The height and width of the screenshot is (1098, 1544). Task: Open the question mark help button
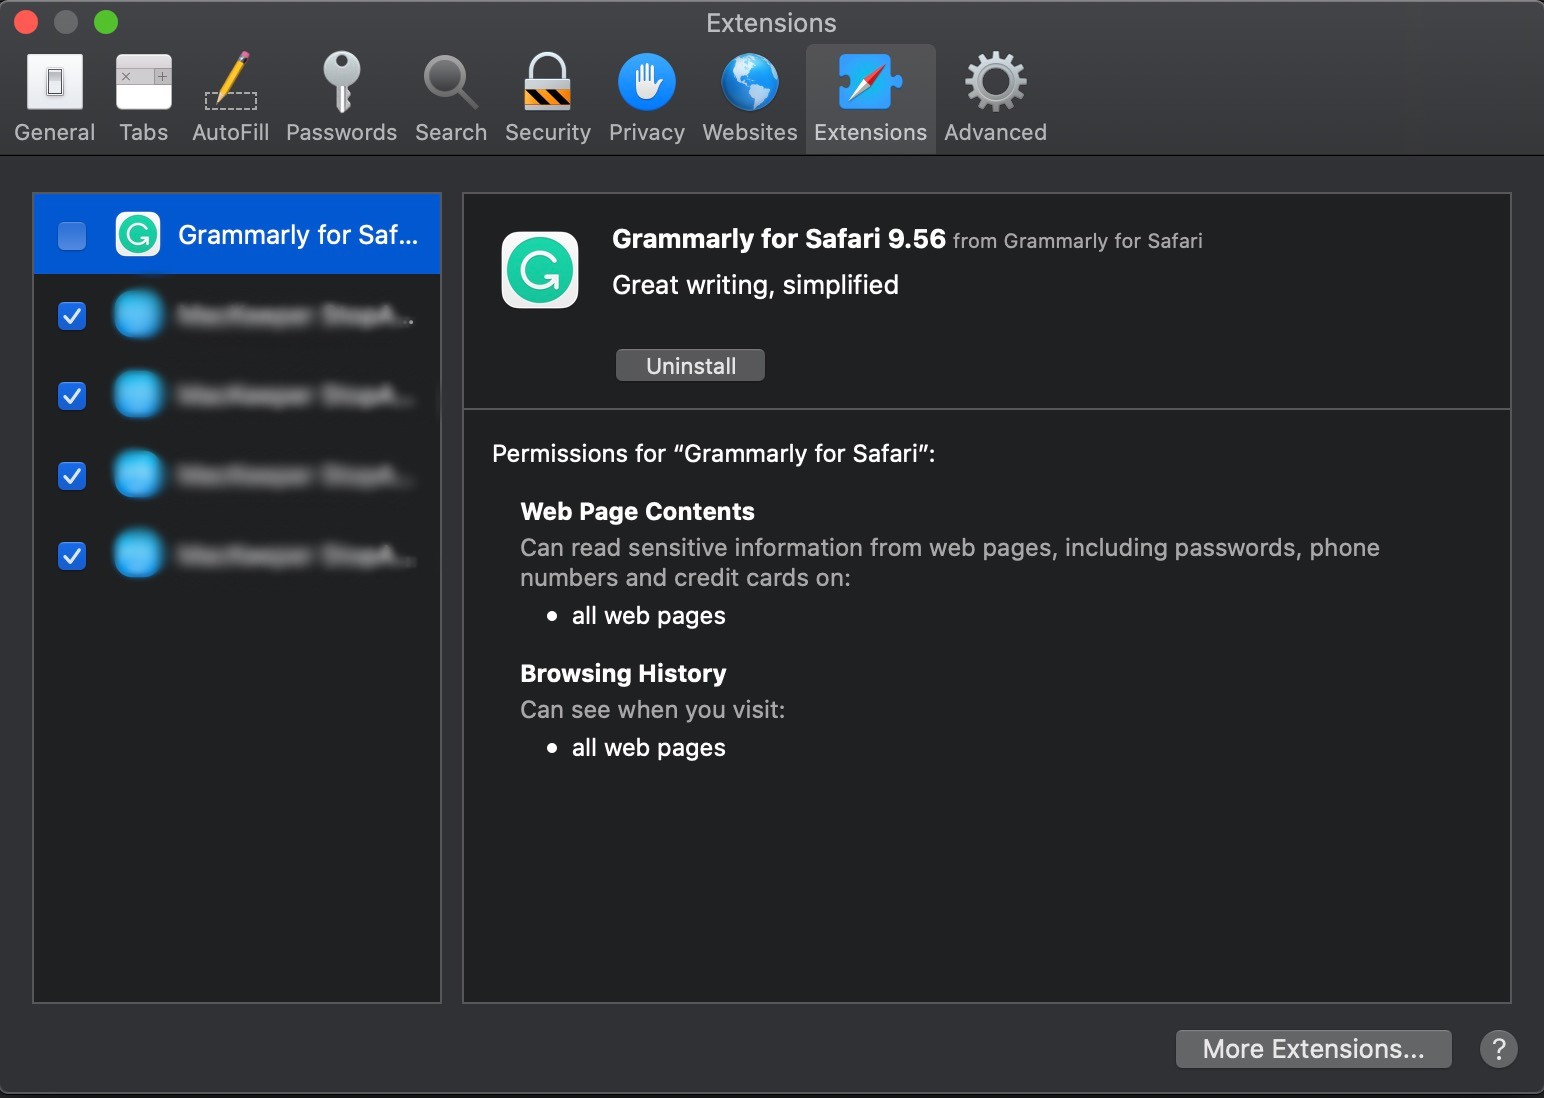1499,1049
